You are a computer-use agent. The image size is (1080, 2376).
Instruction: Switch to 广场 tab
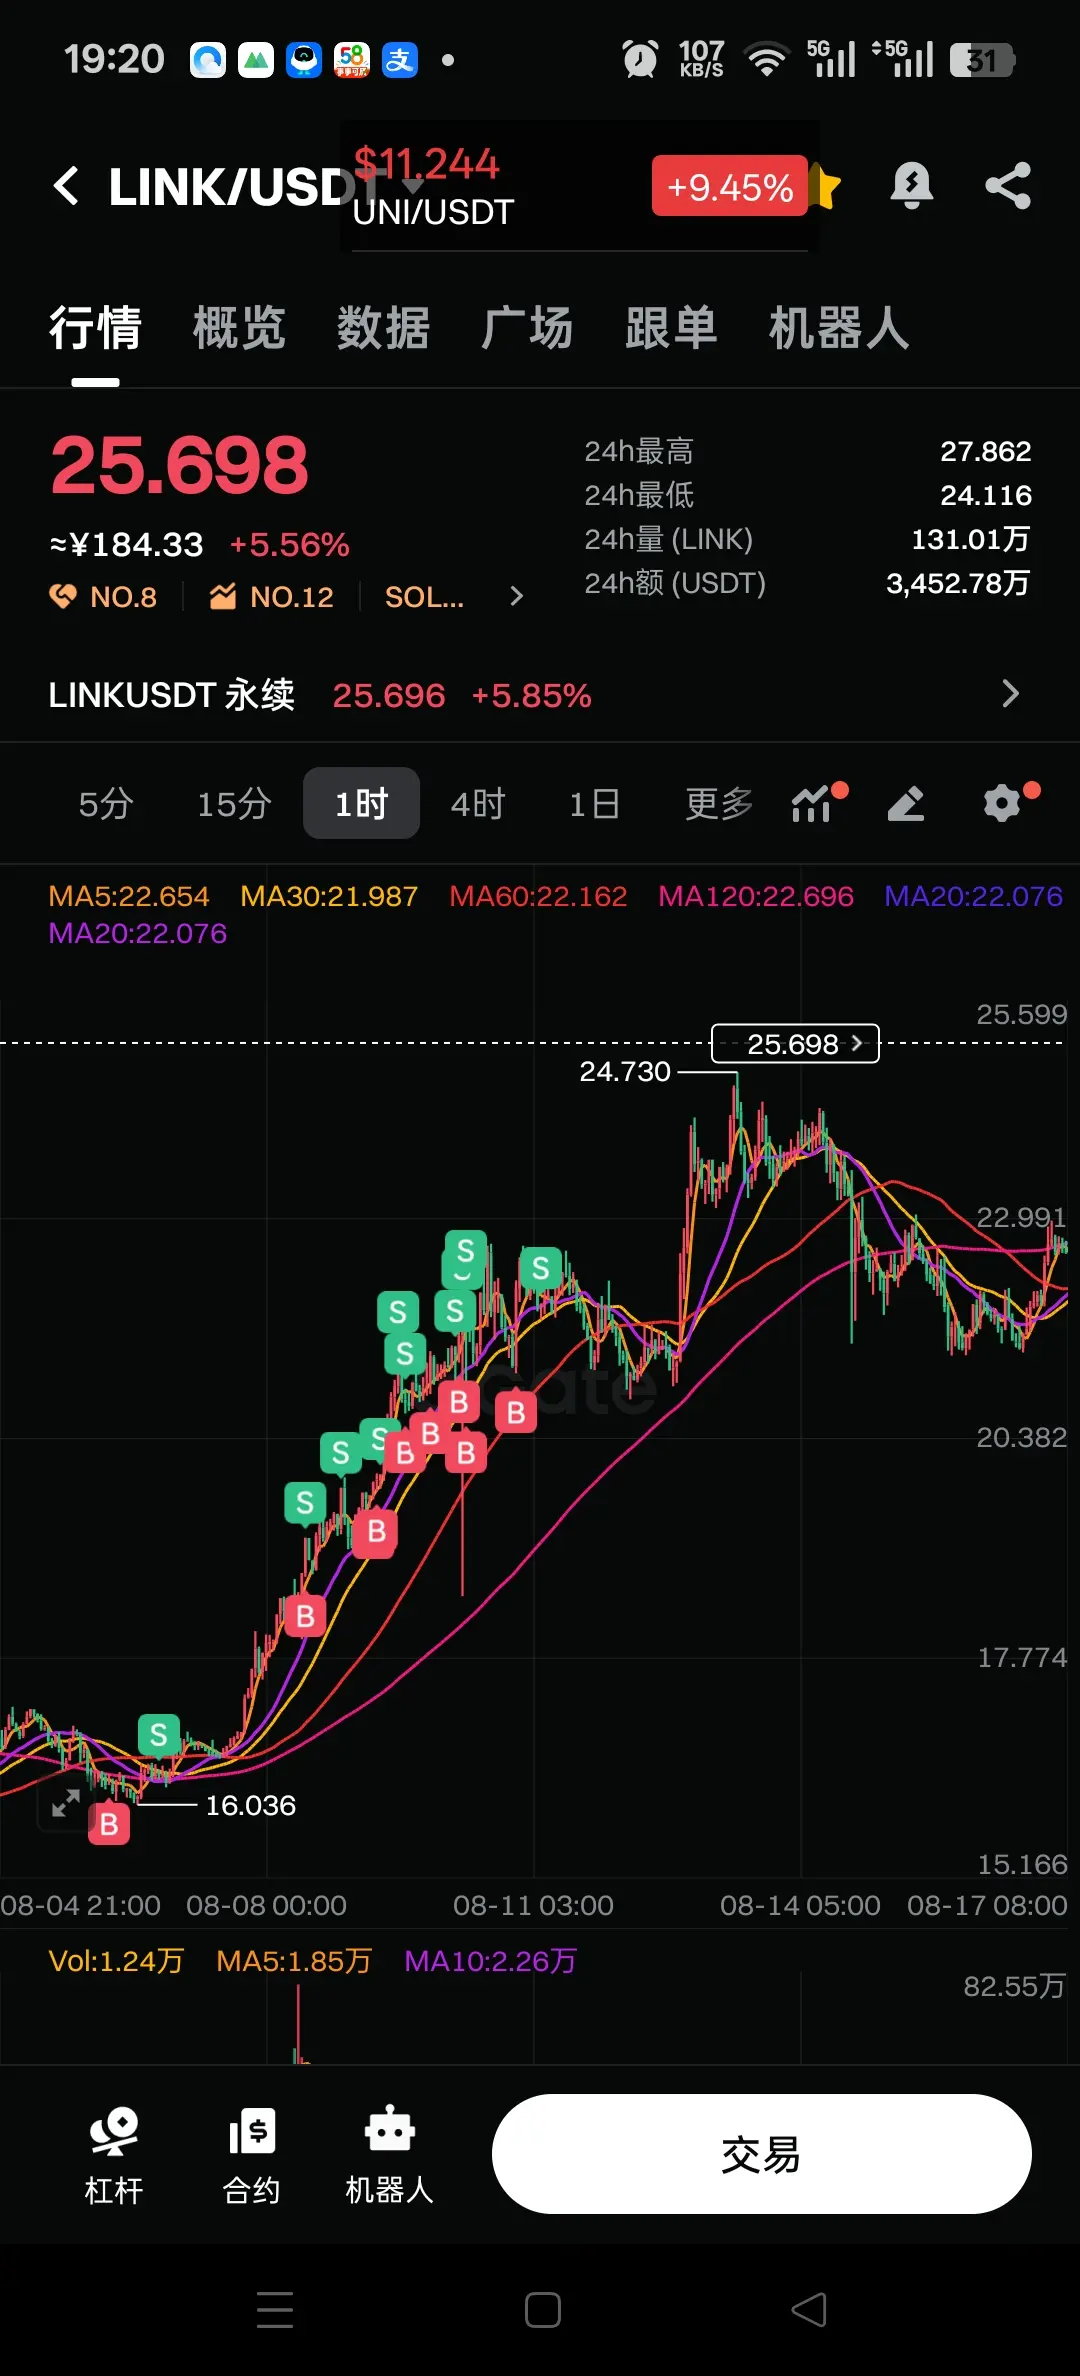click(527, 328)
